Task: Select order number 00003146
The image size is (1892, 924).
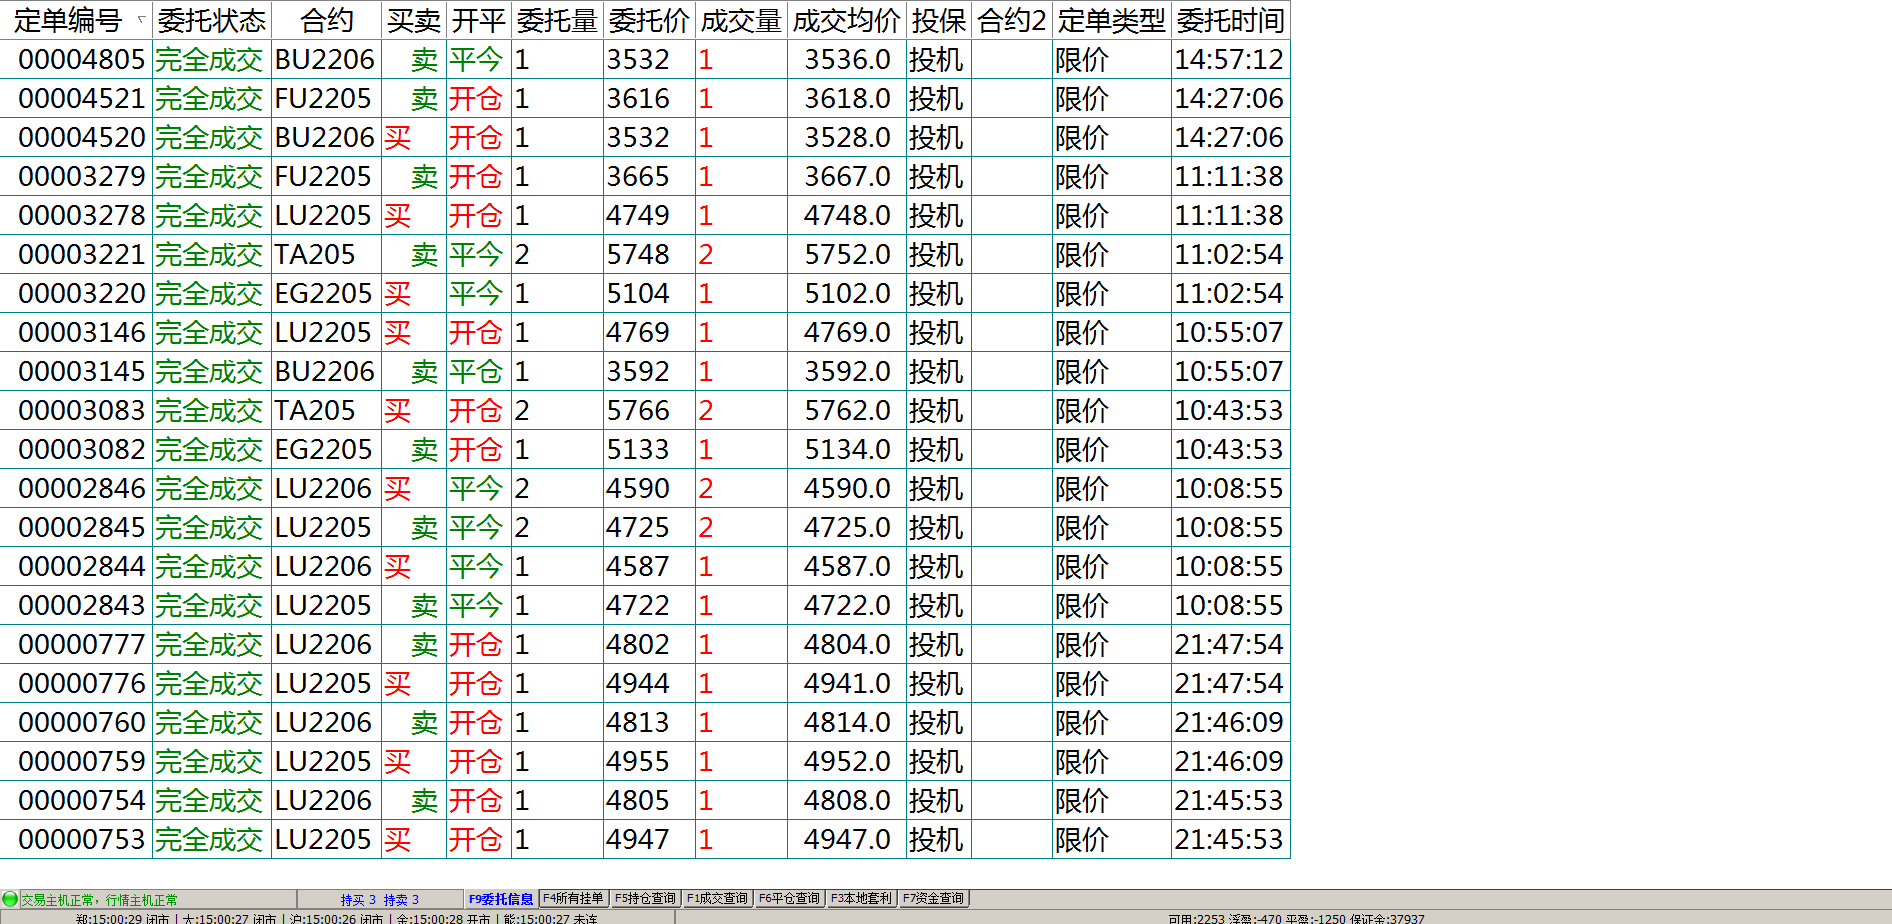Action: click(x=82, y=333)
